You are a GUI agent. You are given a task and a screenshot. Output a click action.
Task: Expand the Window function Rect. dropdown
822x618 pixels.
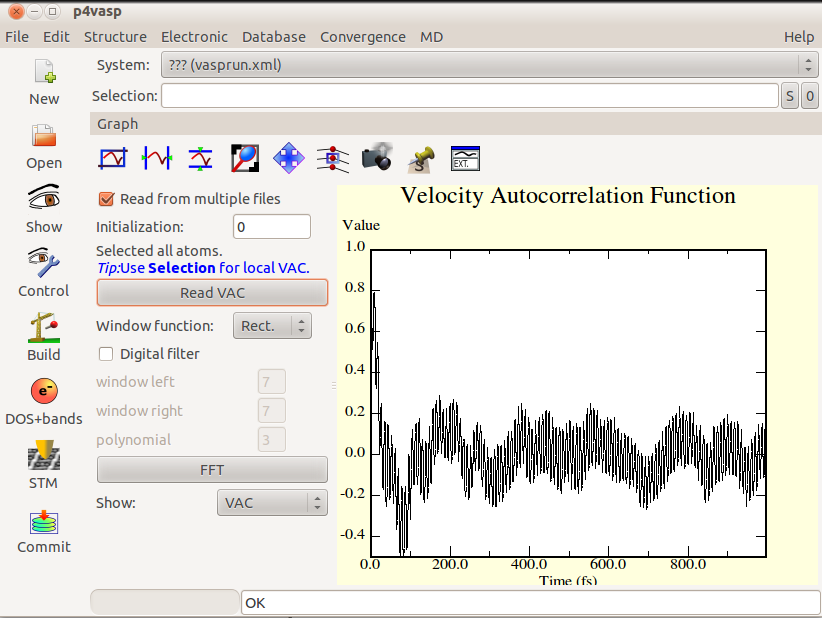point(272,326)
